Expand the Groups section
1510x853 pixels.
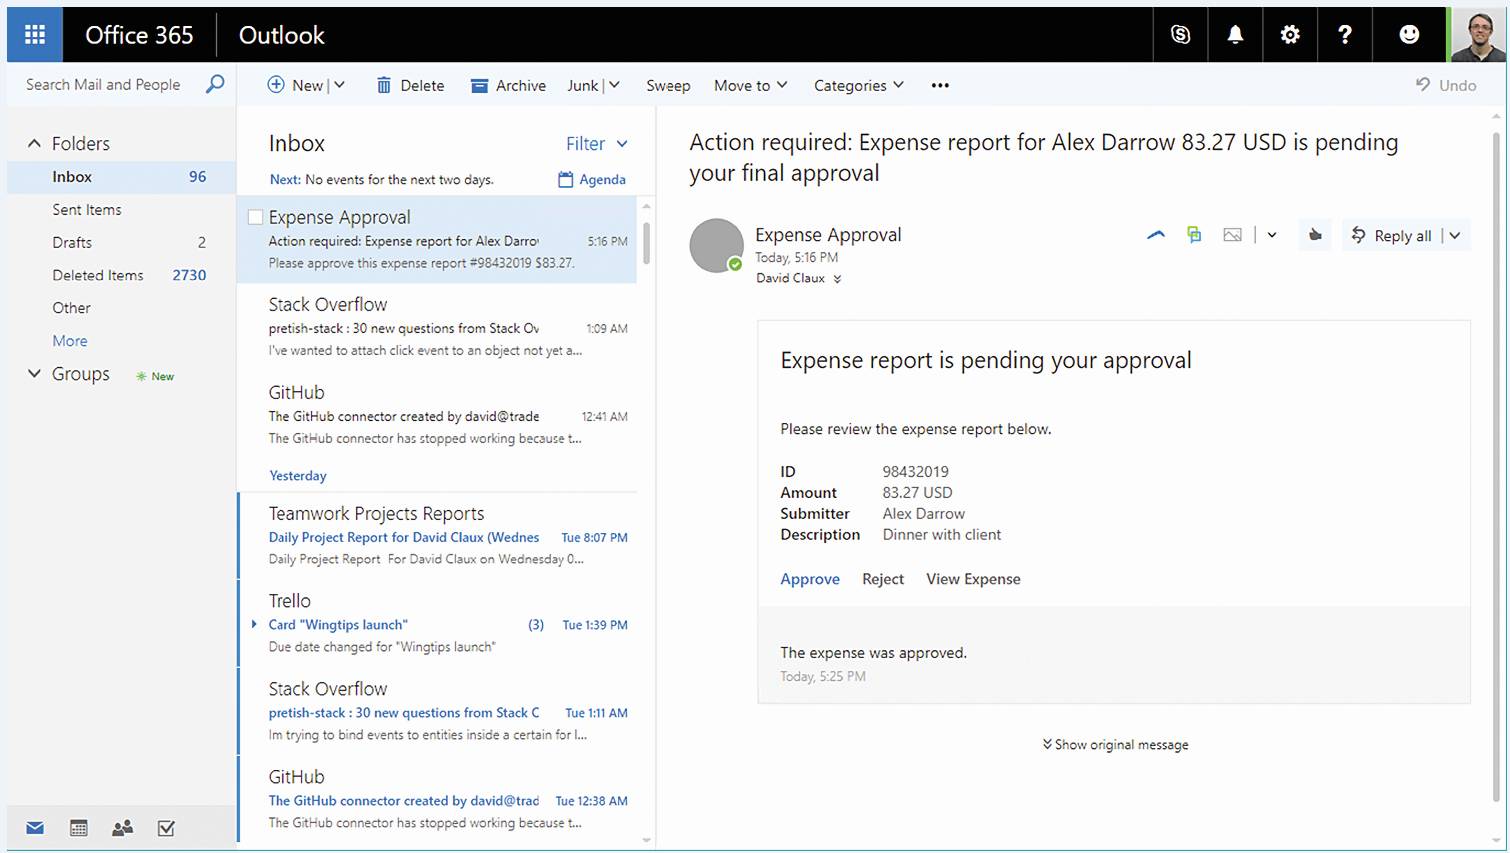(x=34, y=373)
